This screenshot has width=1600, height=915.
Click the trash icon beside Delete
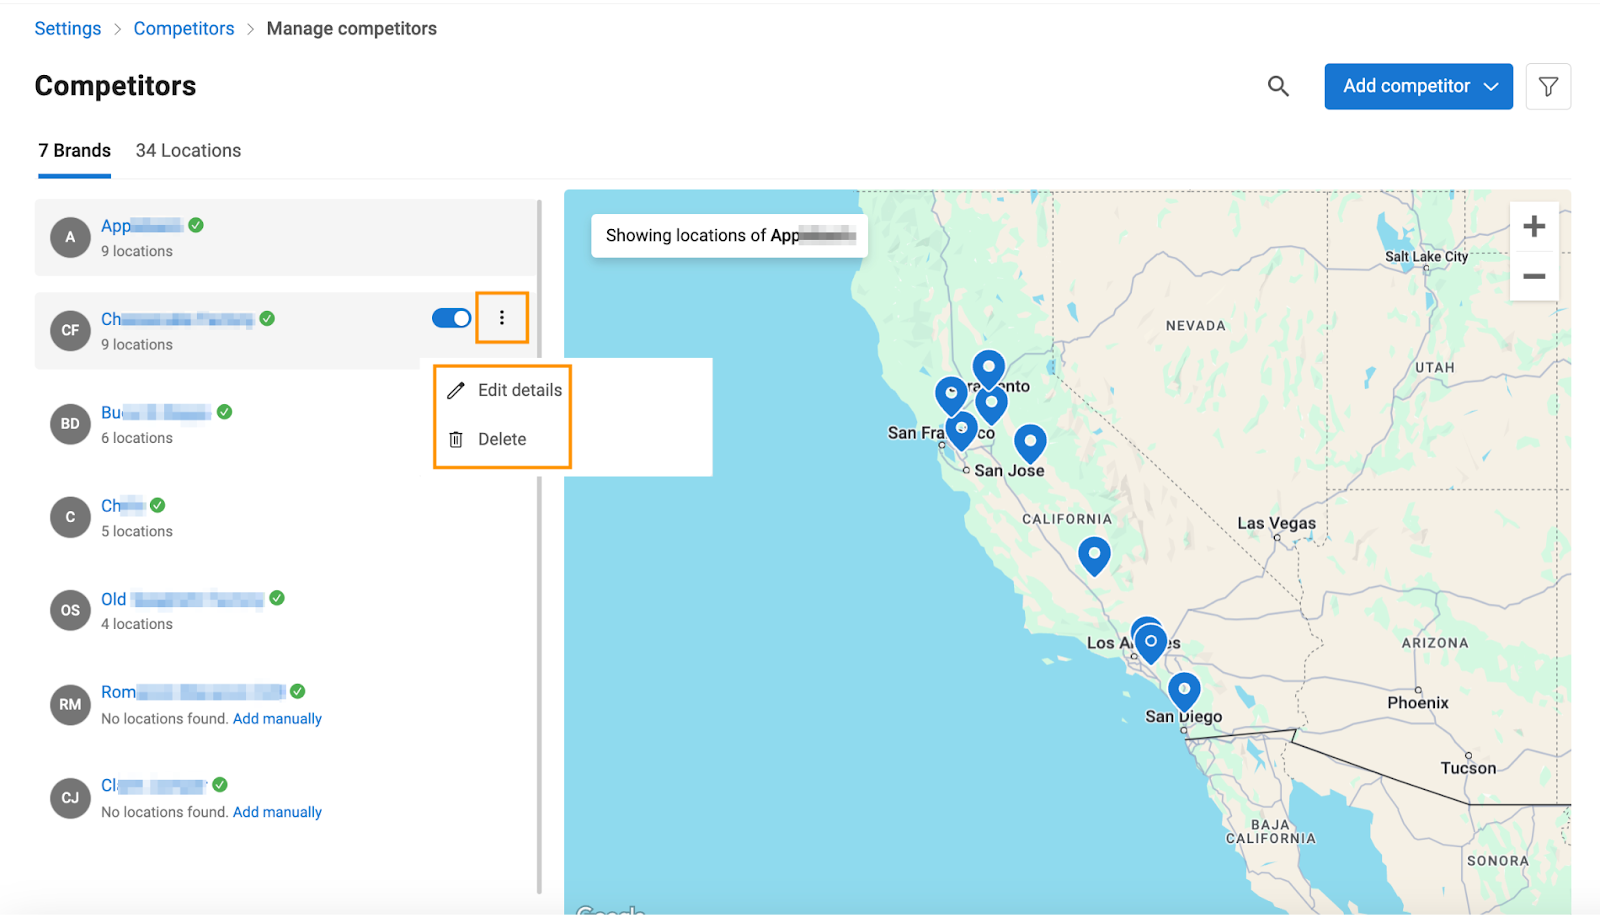[x=456, y=439]
